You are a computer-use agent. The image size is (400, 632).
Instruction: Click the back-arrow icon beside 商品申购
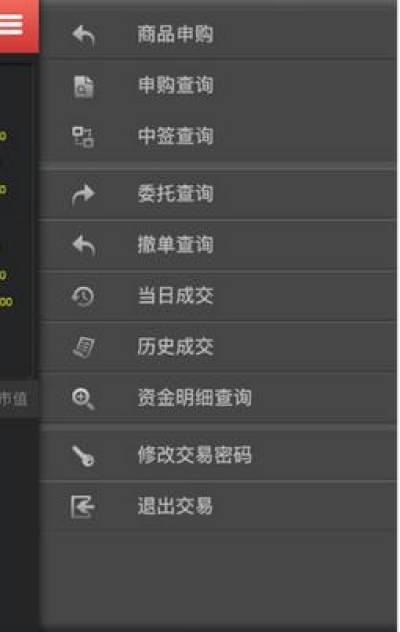[83, 36]
